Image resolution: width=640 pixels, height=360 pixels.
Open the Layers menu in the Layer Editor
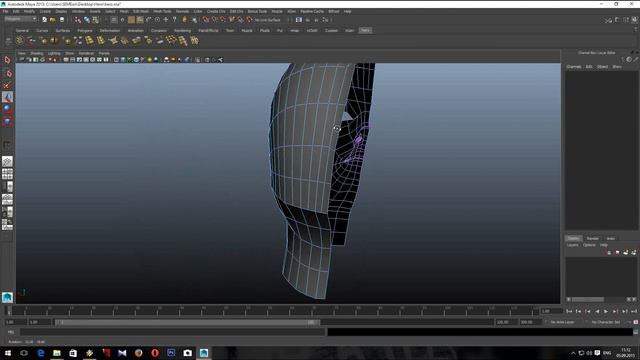[573, 245]
